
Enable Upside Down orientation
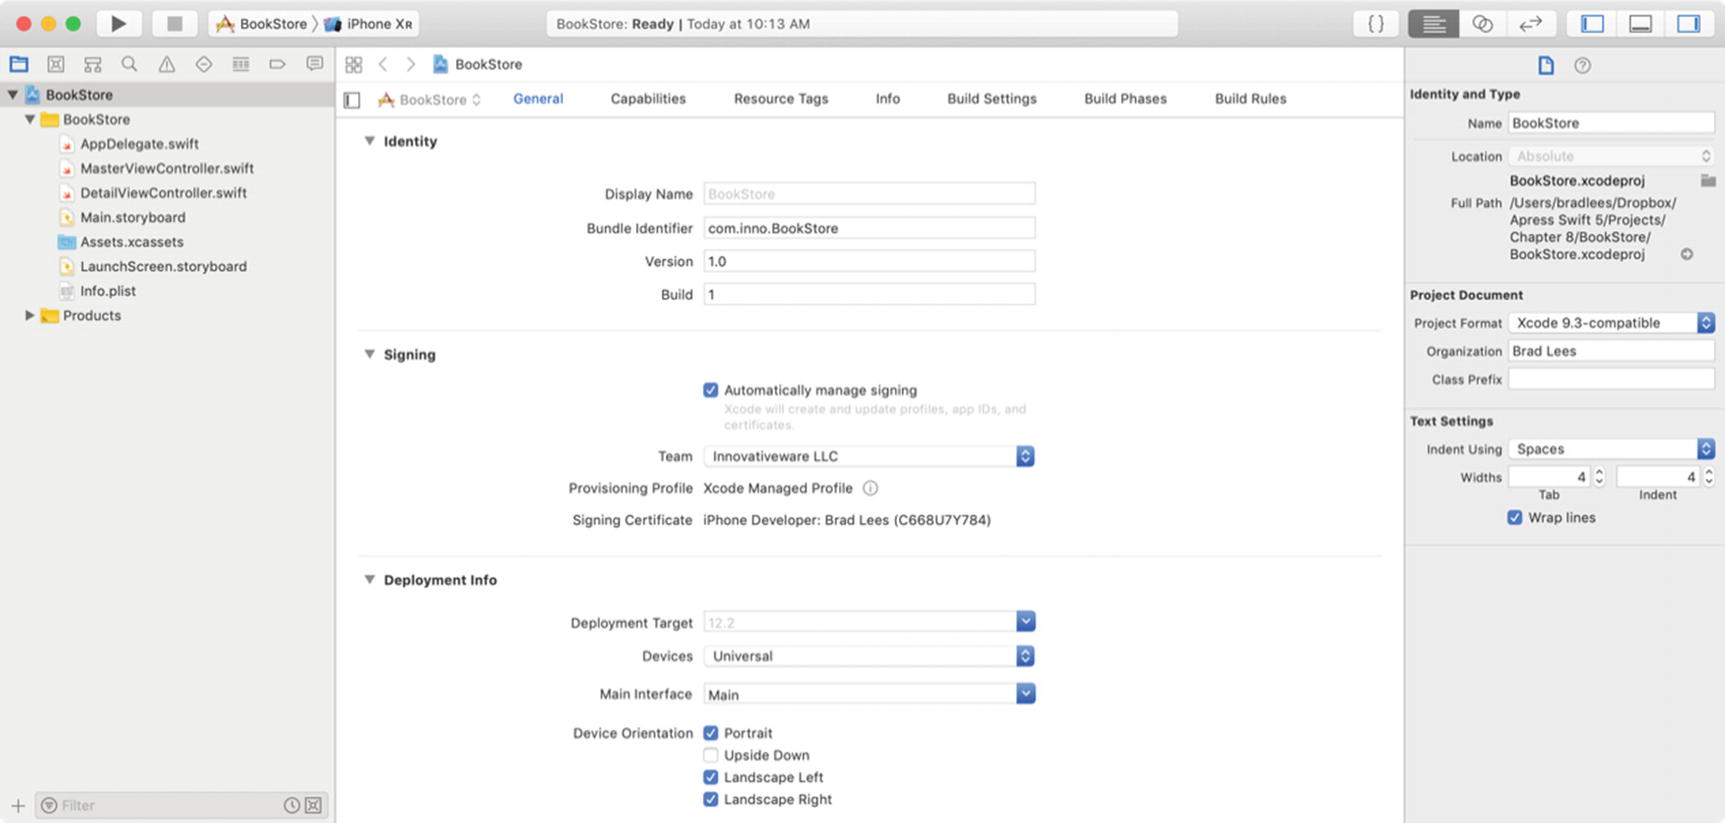[710, 755]
